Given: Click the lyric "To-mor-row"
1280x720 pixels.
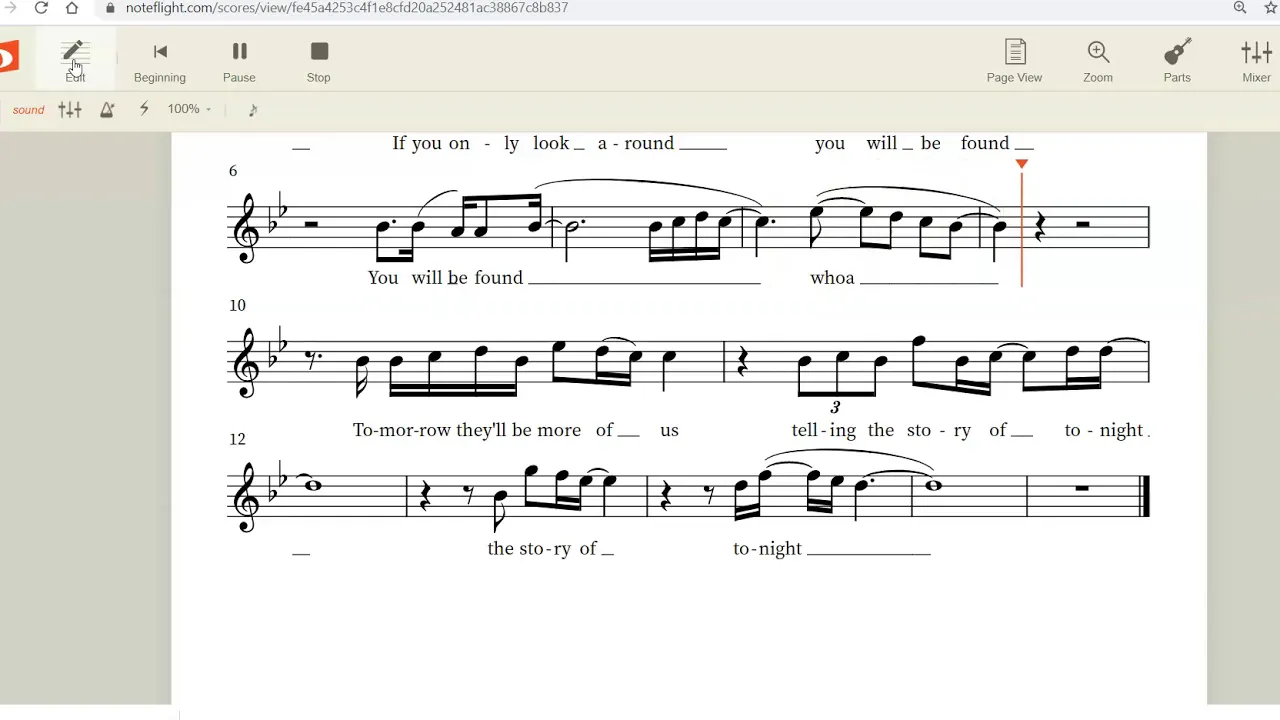Looking at the screenshot, I should [x=402, y=430].
